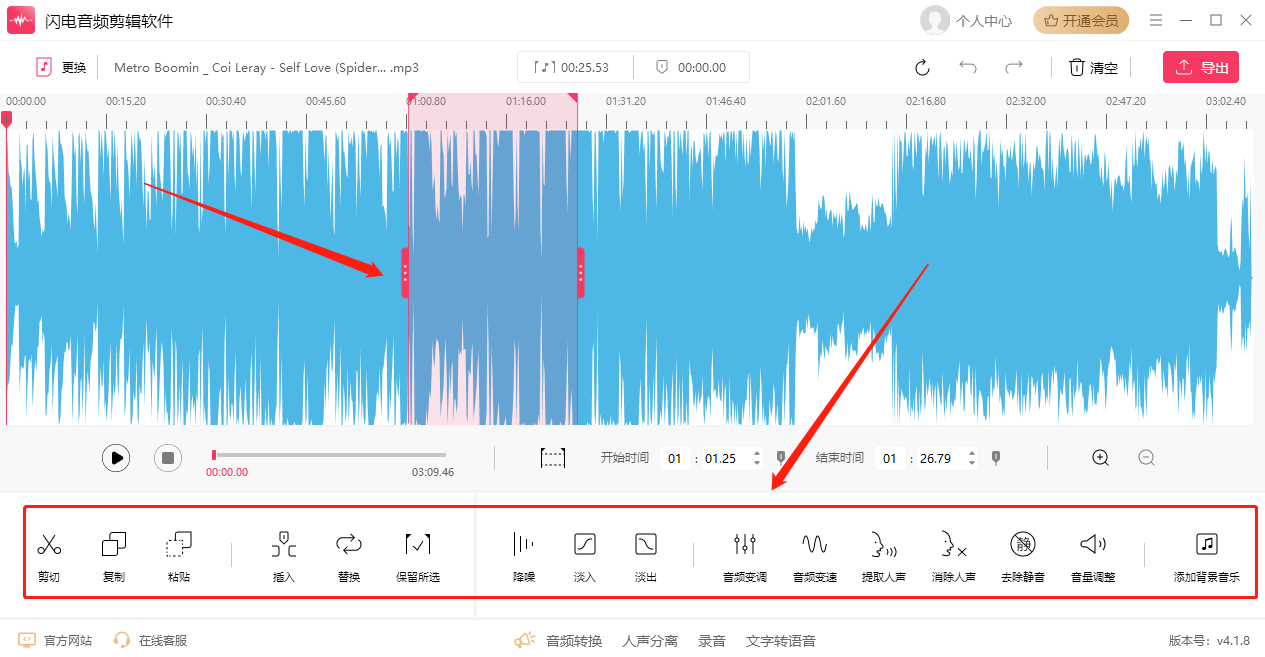The image size is (1265, 657).
Task: Click the 开通会员 membership button
Action: coord(1081,20)
